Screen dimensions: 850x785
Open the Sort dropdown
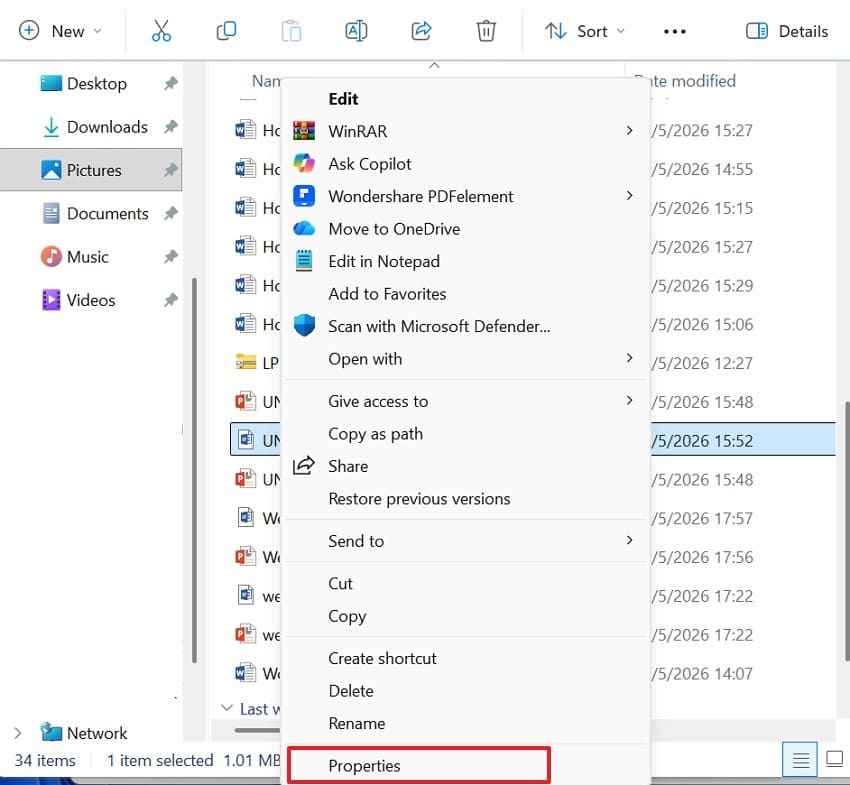585,31
